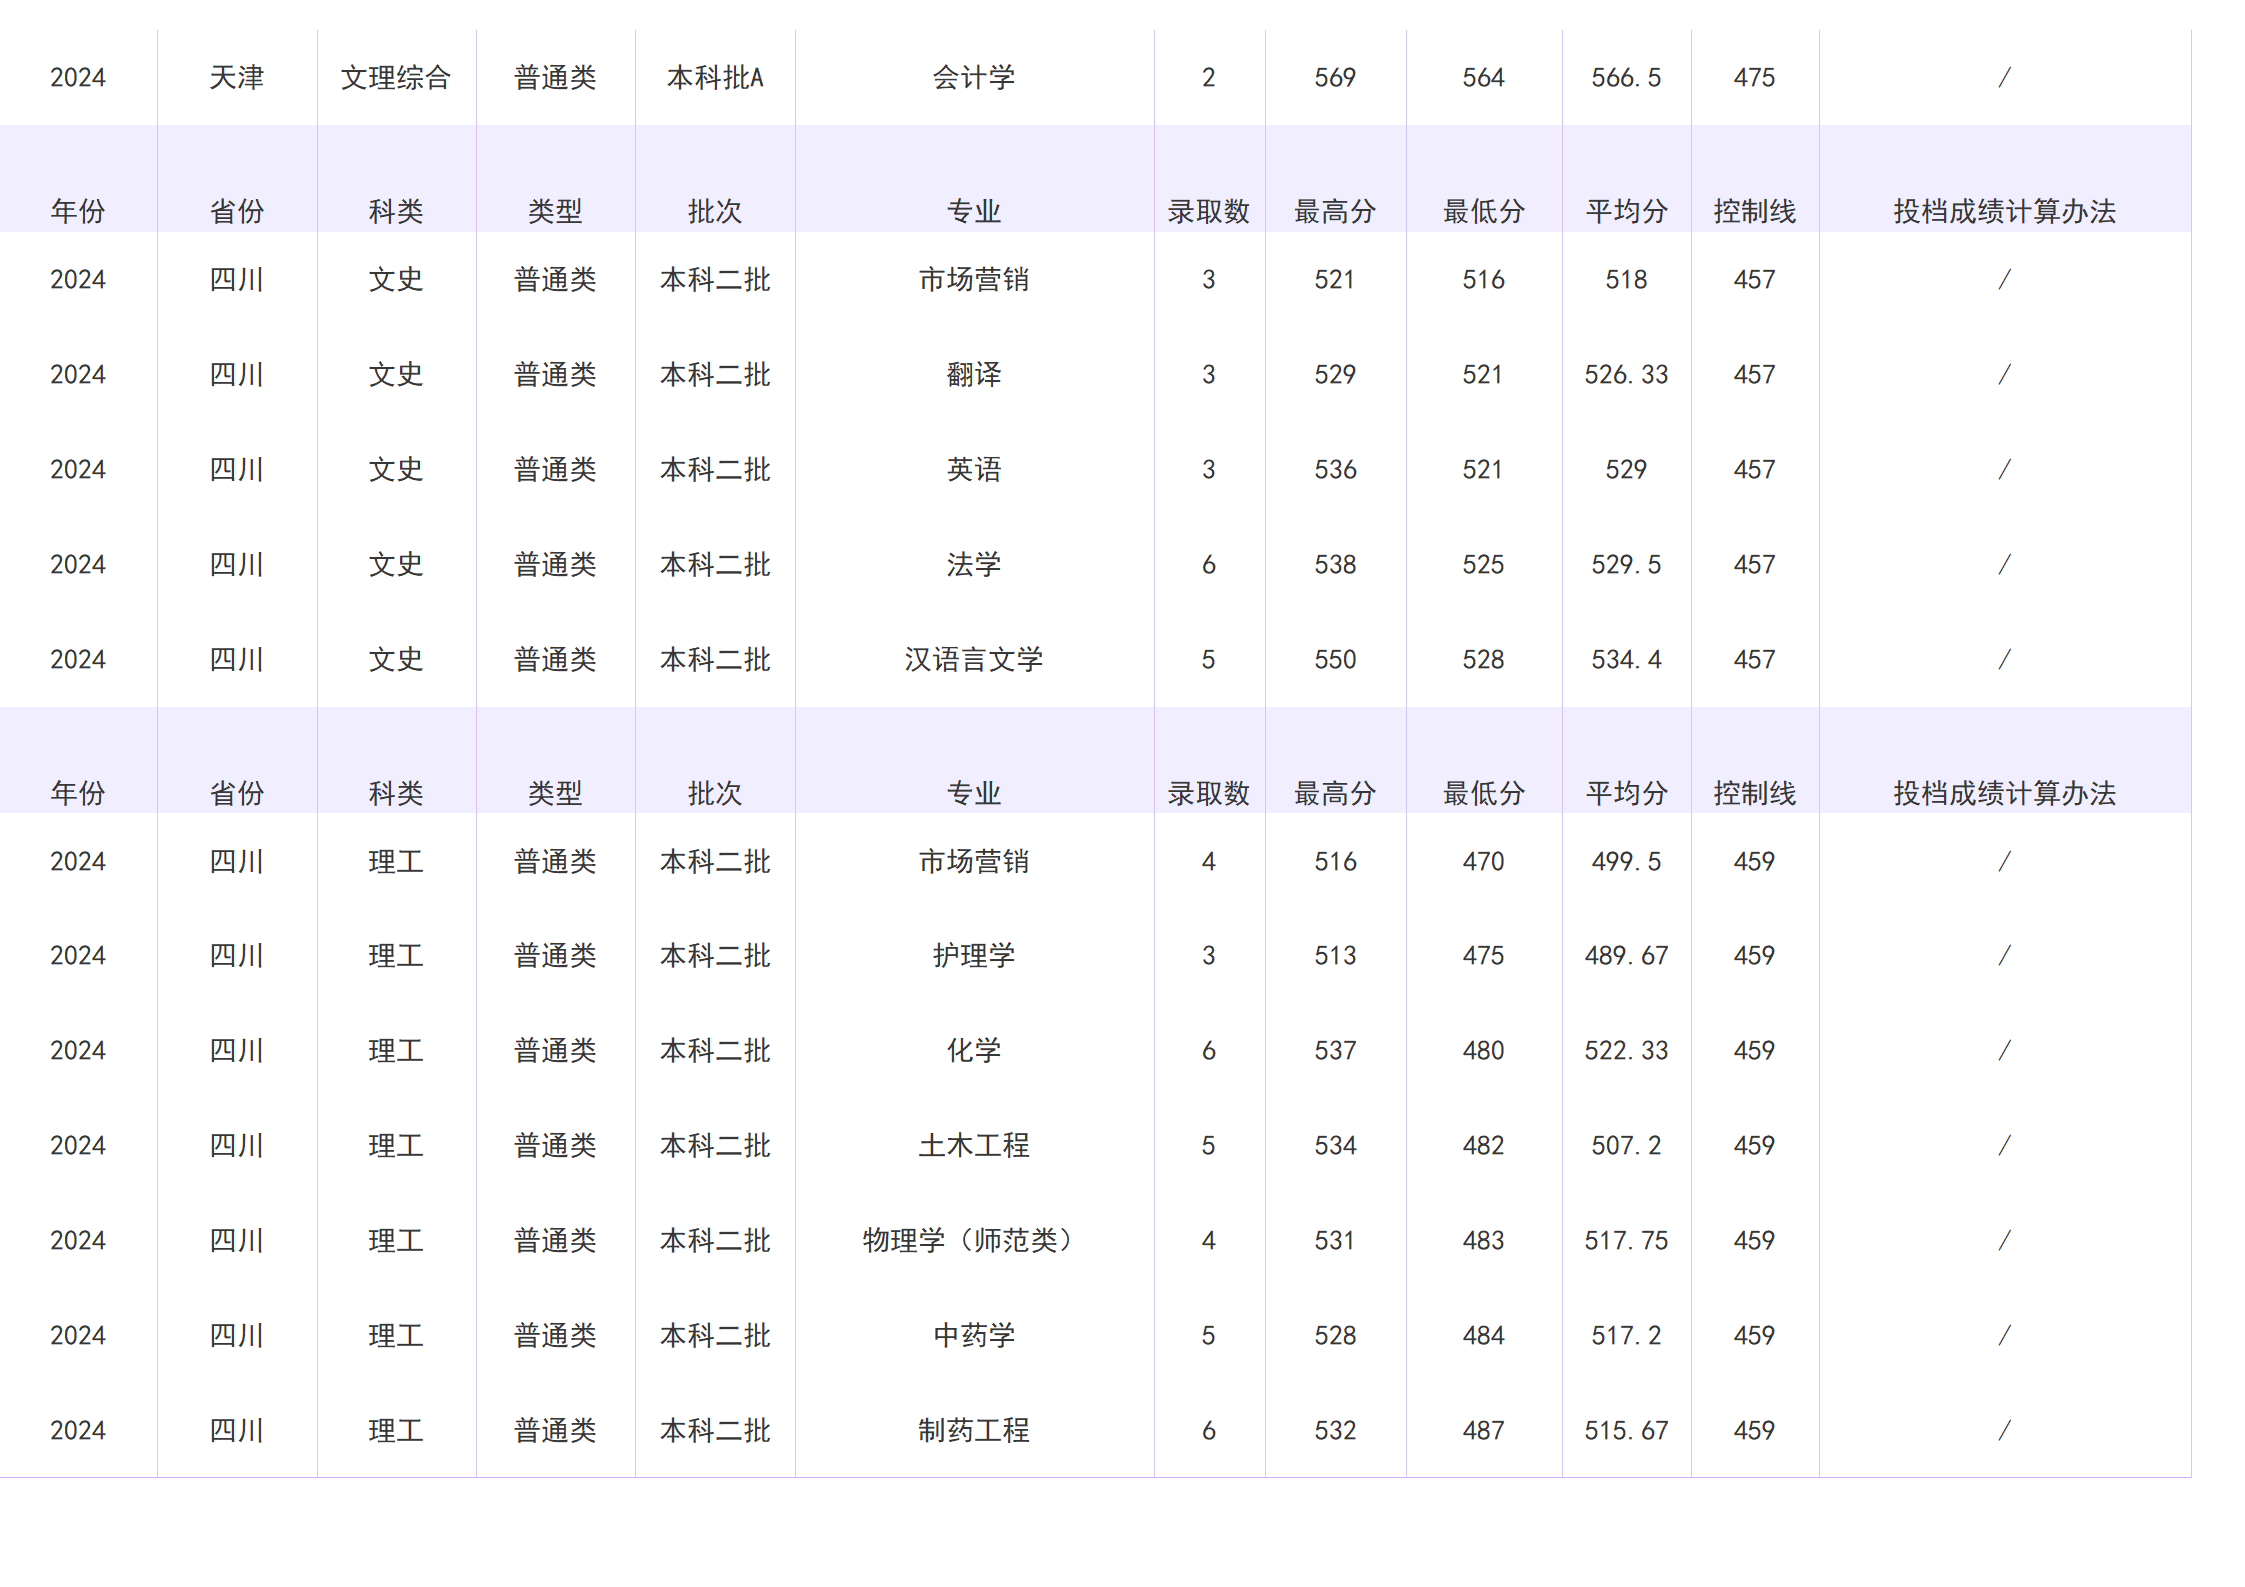Select the 法学 major cell
Image resolution: width=2245 pixels, height=1587 pixels.
(x=975, y=564)
